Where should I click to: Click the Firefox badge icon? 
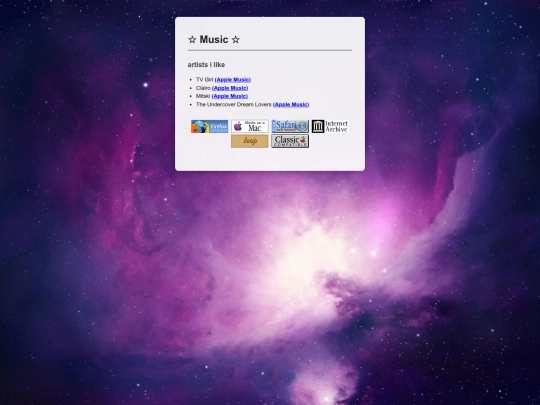pyautogui.click(x=209, y=126)
